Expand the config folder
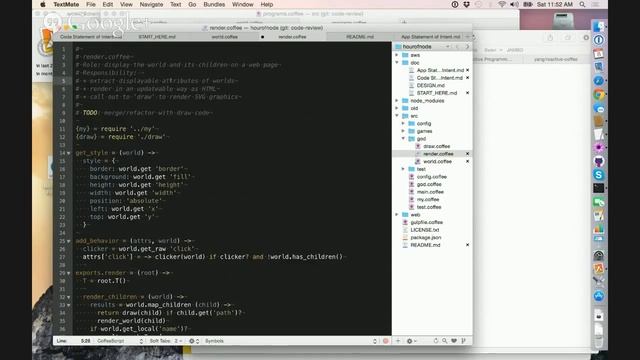This screenshot has height=360, width=640. tap(403, 123)
